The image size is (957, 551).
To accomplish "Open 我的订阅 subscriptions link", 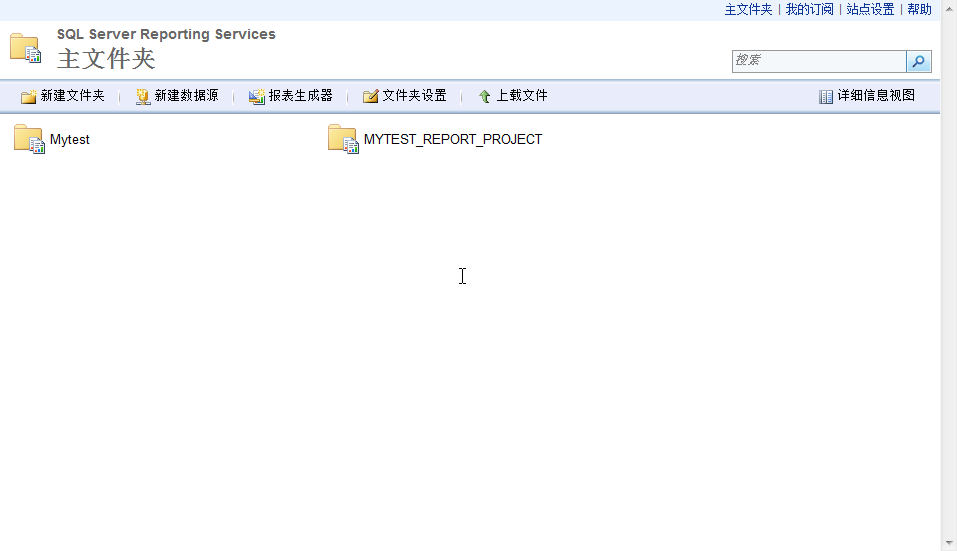I will pyautogui.click(x=809, y=9).
